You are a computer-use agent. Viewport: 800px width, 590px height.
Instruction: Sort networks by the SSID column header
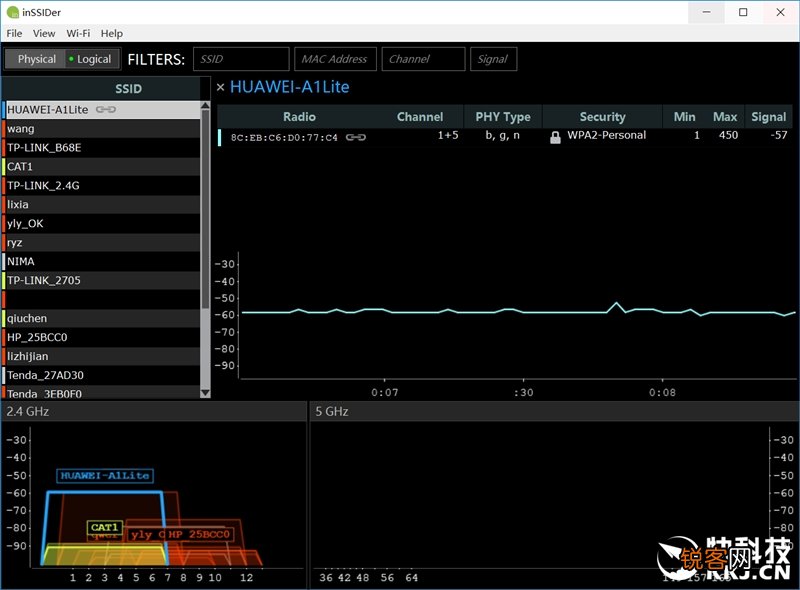[102, 88]
